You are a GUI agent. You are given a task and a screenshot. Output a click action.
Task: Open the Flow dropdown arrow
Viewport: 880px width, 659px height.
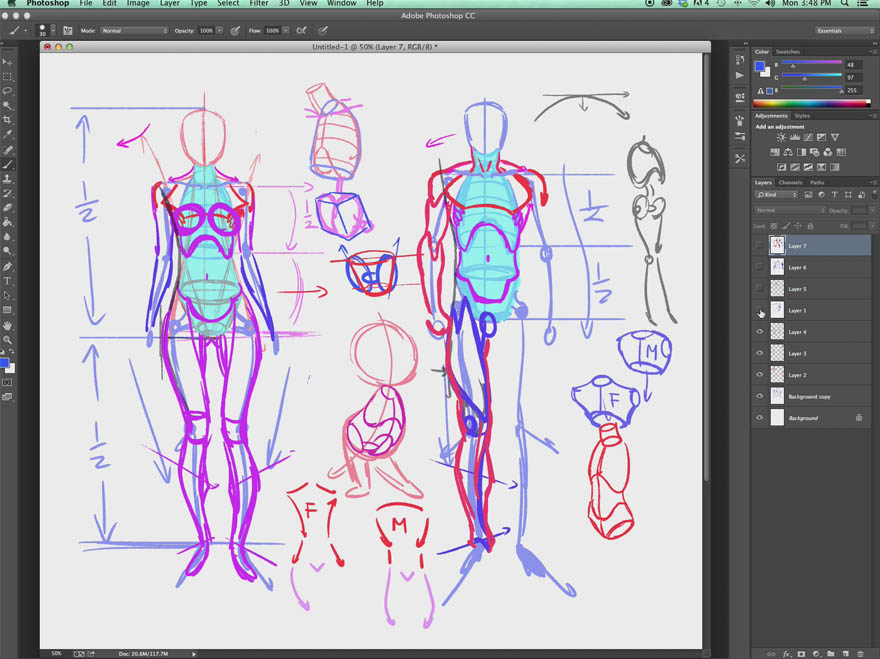click(x=286, y=31)
